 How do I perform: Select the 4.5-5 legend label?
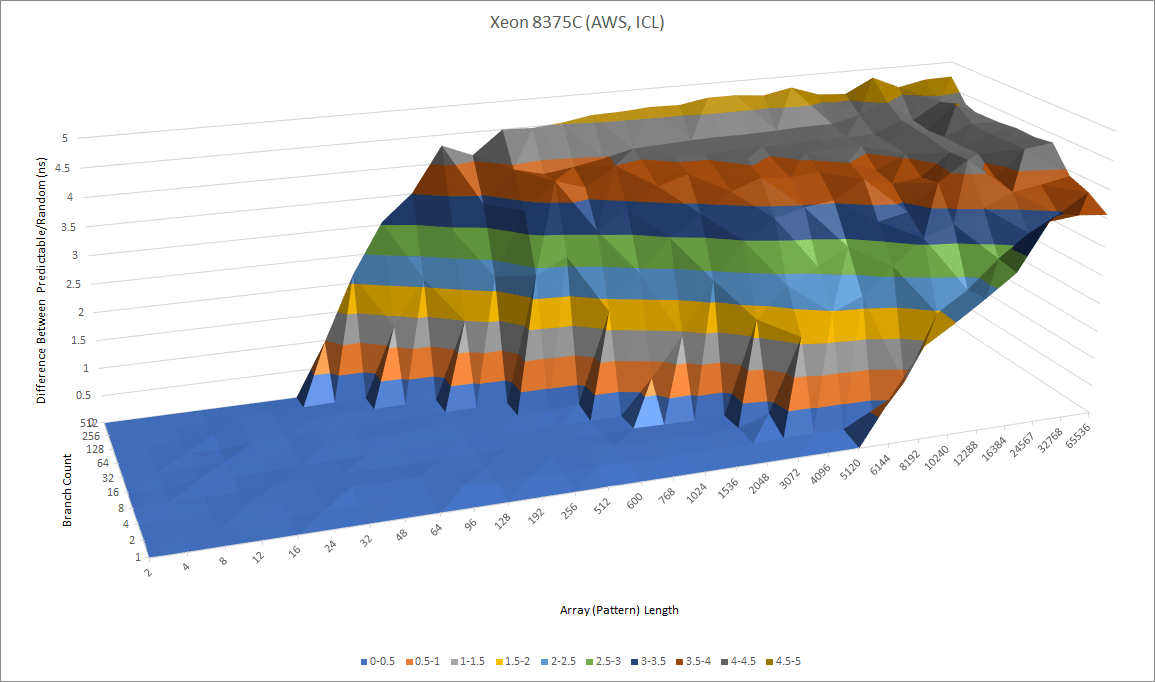[x=788, y=661]
